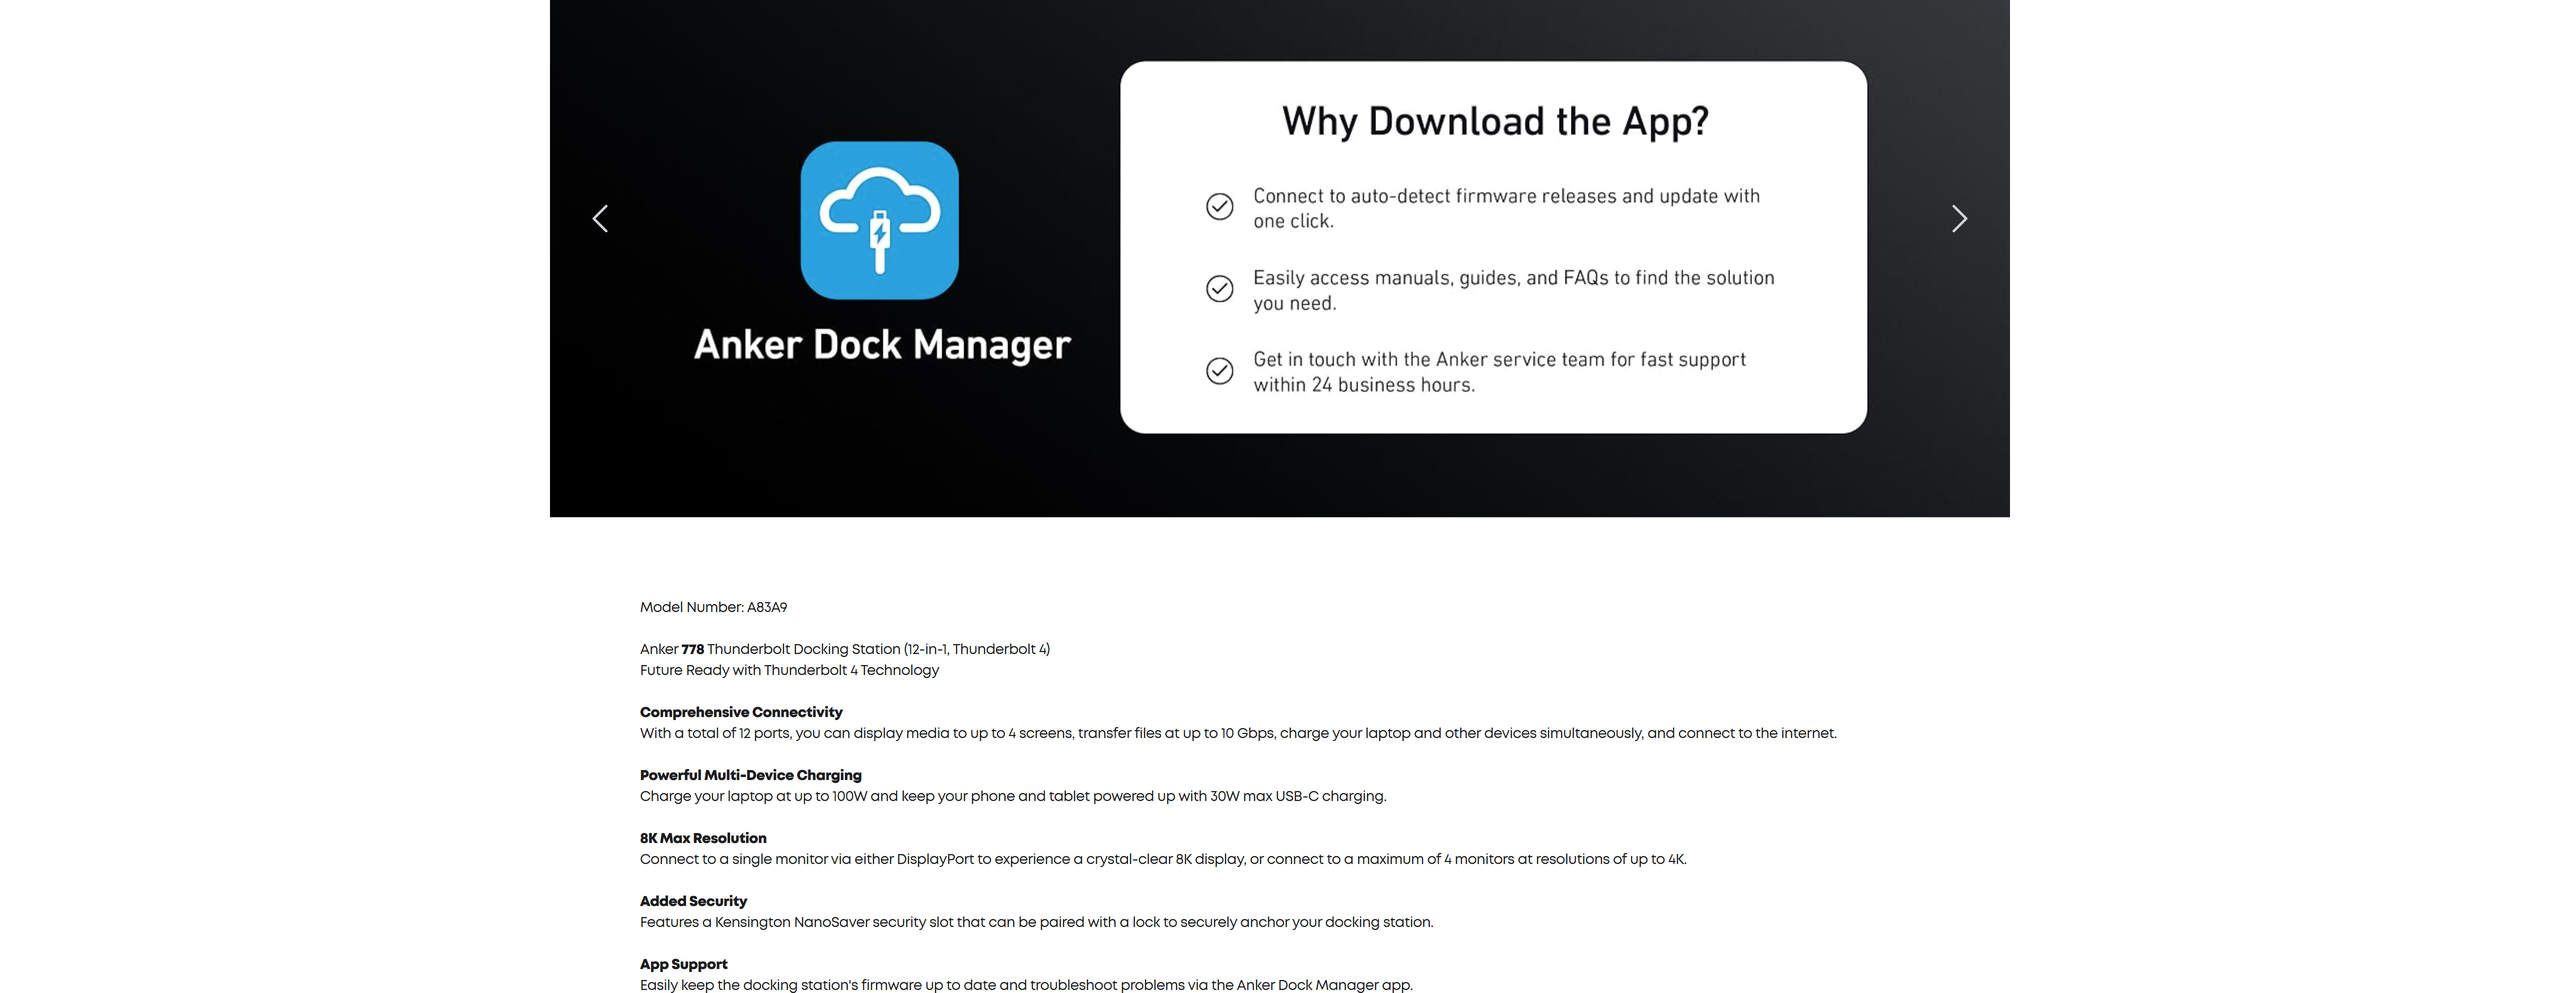Image resolution: width=2560 pixels, height=993 pixels.
Task: Click the App Support heading
Action: (x=683, y=964)
